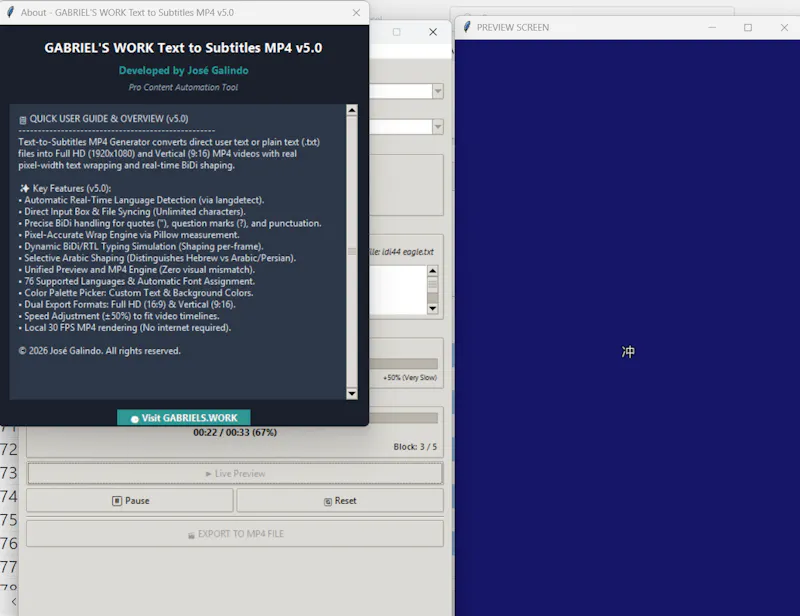800x616 pixels.
Task: Close the About dialog window
Action: [356, 13]
